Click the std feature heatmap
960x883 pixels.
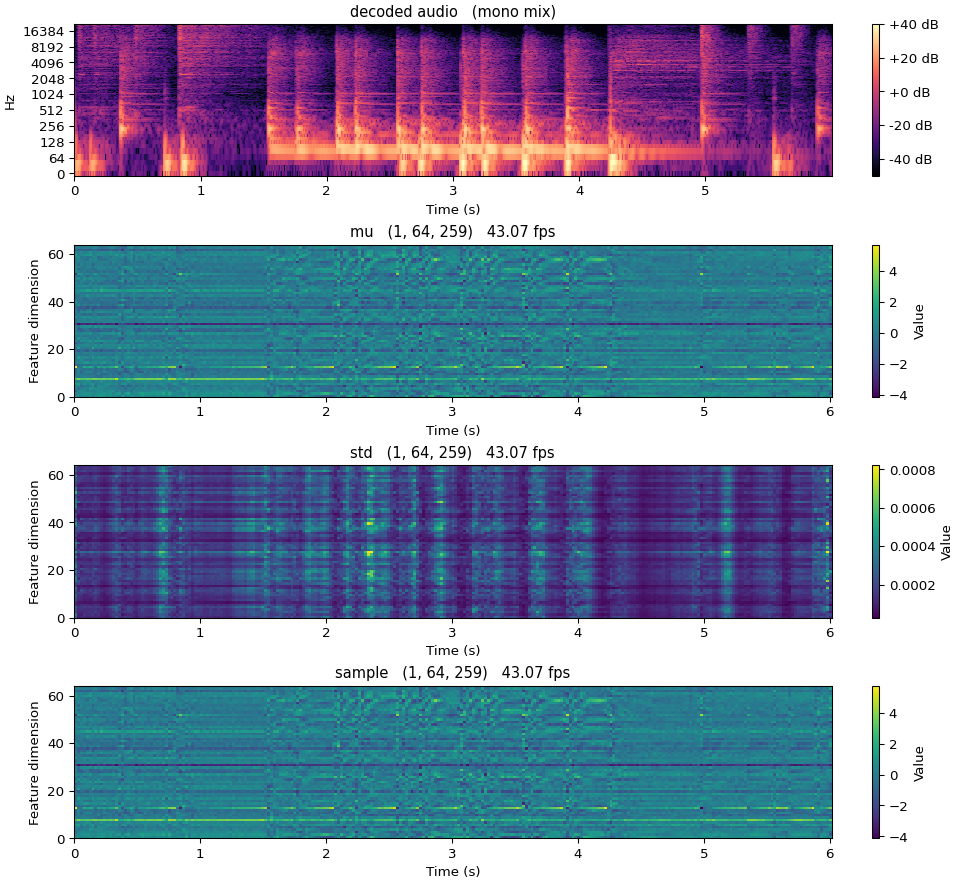[453, 542]
